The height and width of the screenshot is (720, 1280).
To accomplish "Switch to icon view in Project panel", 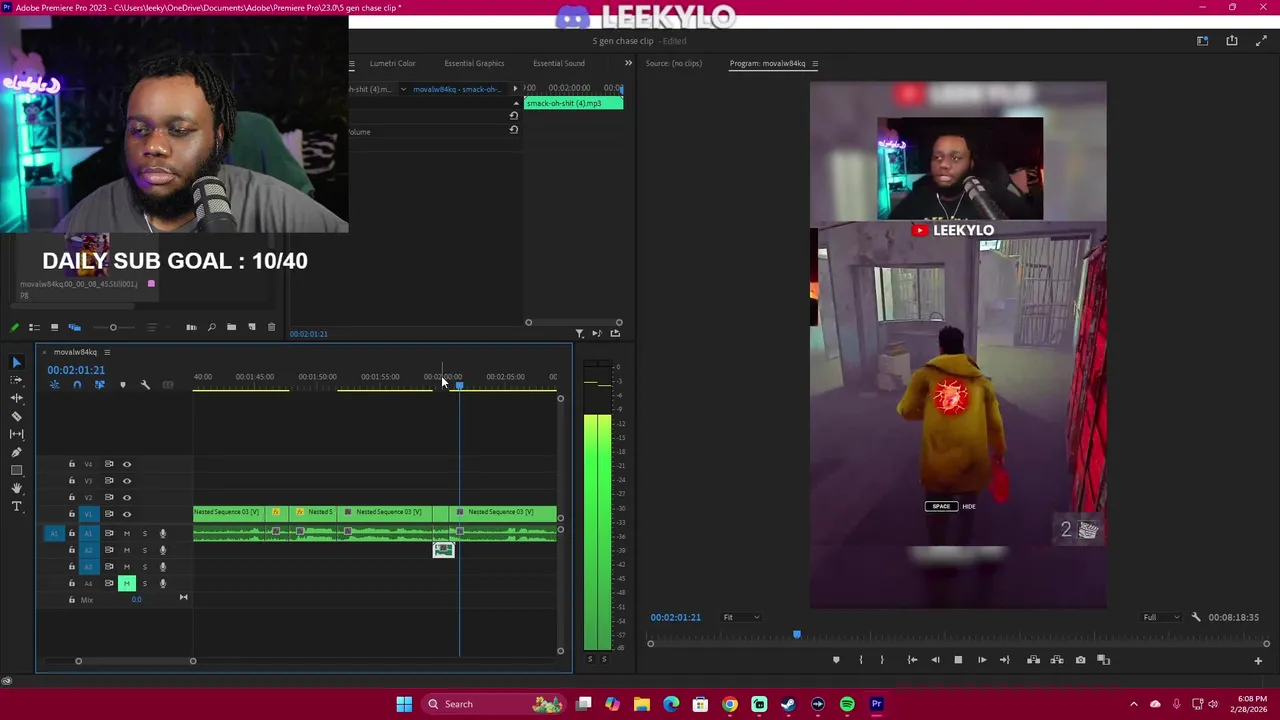I will 54,327.
